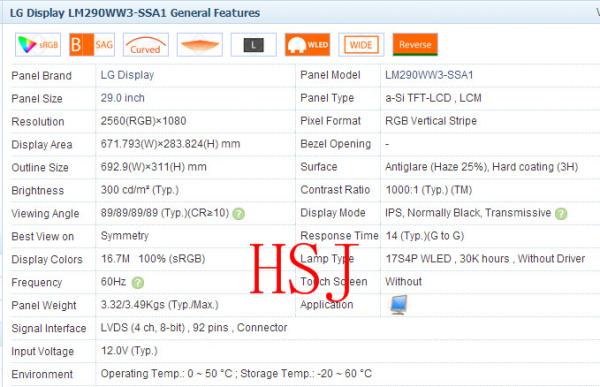Click the black L landscape icon
The height and width of the screenshot is (387, 600).
254,45
